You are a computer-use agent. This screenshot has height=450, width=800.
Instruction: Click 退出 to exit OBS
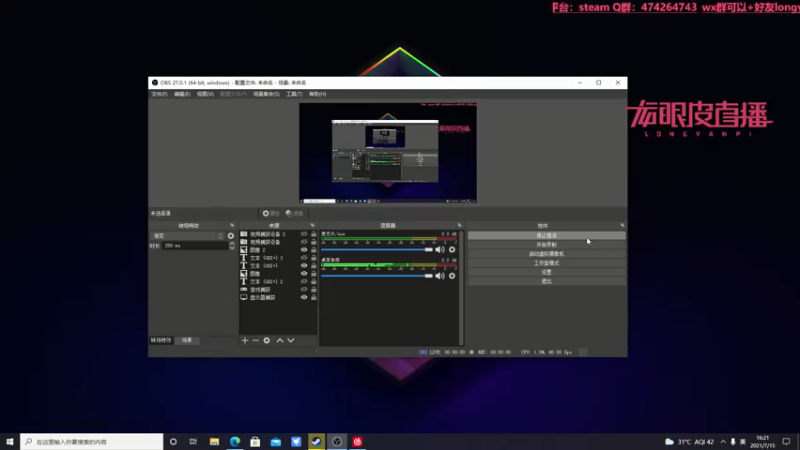546,281
